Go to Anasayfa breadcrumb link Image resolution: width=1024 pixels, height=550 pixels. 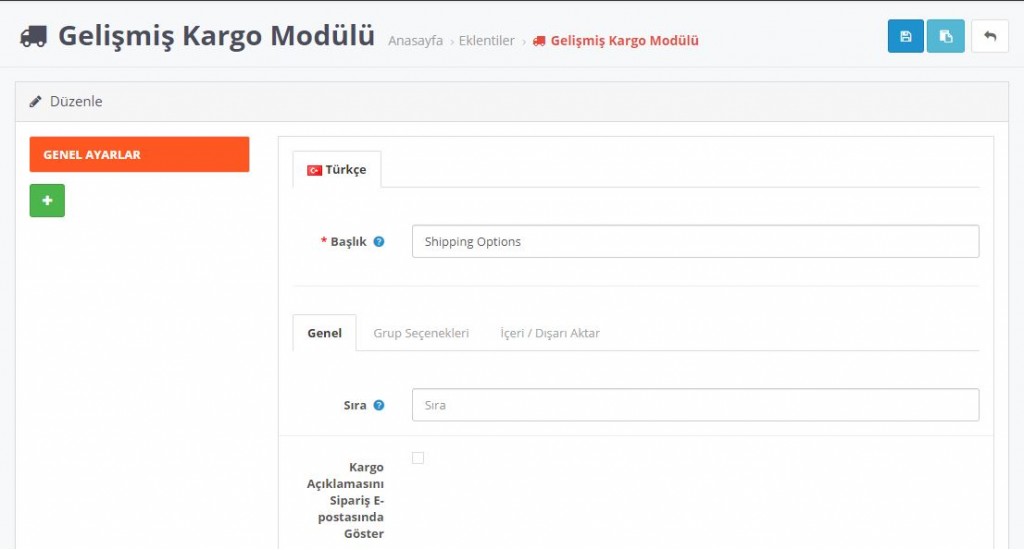point(415,41)
